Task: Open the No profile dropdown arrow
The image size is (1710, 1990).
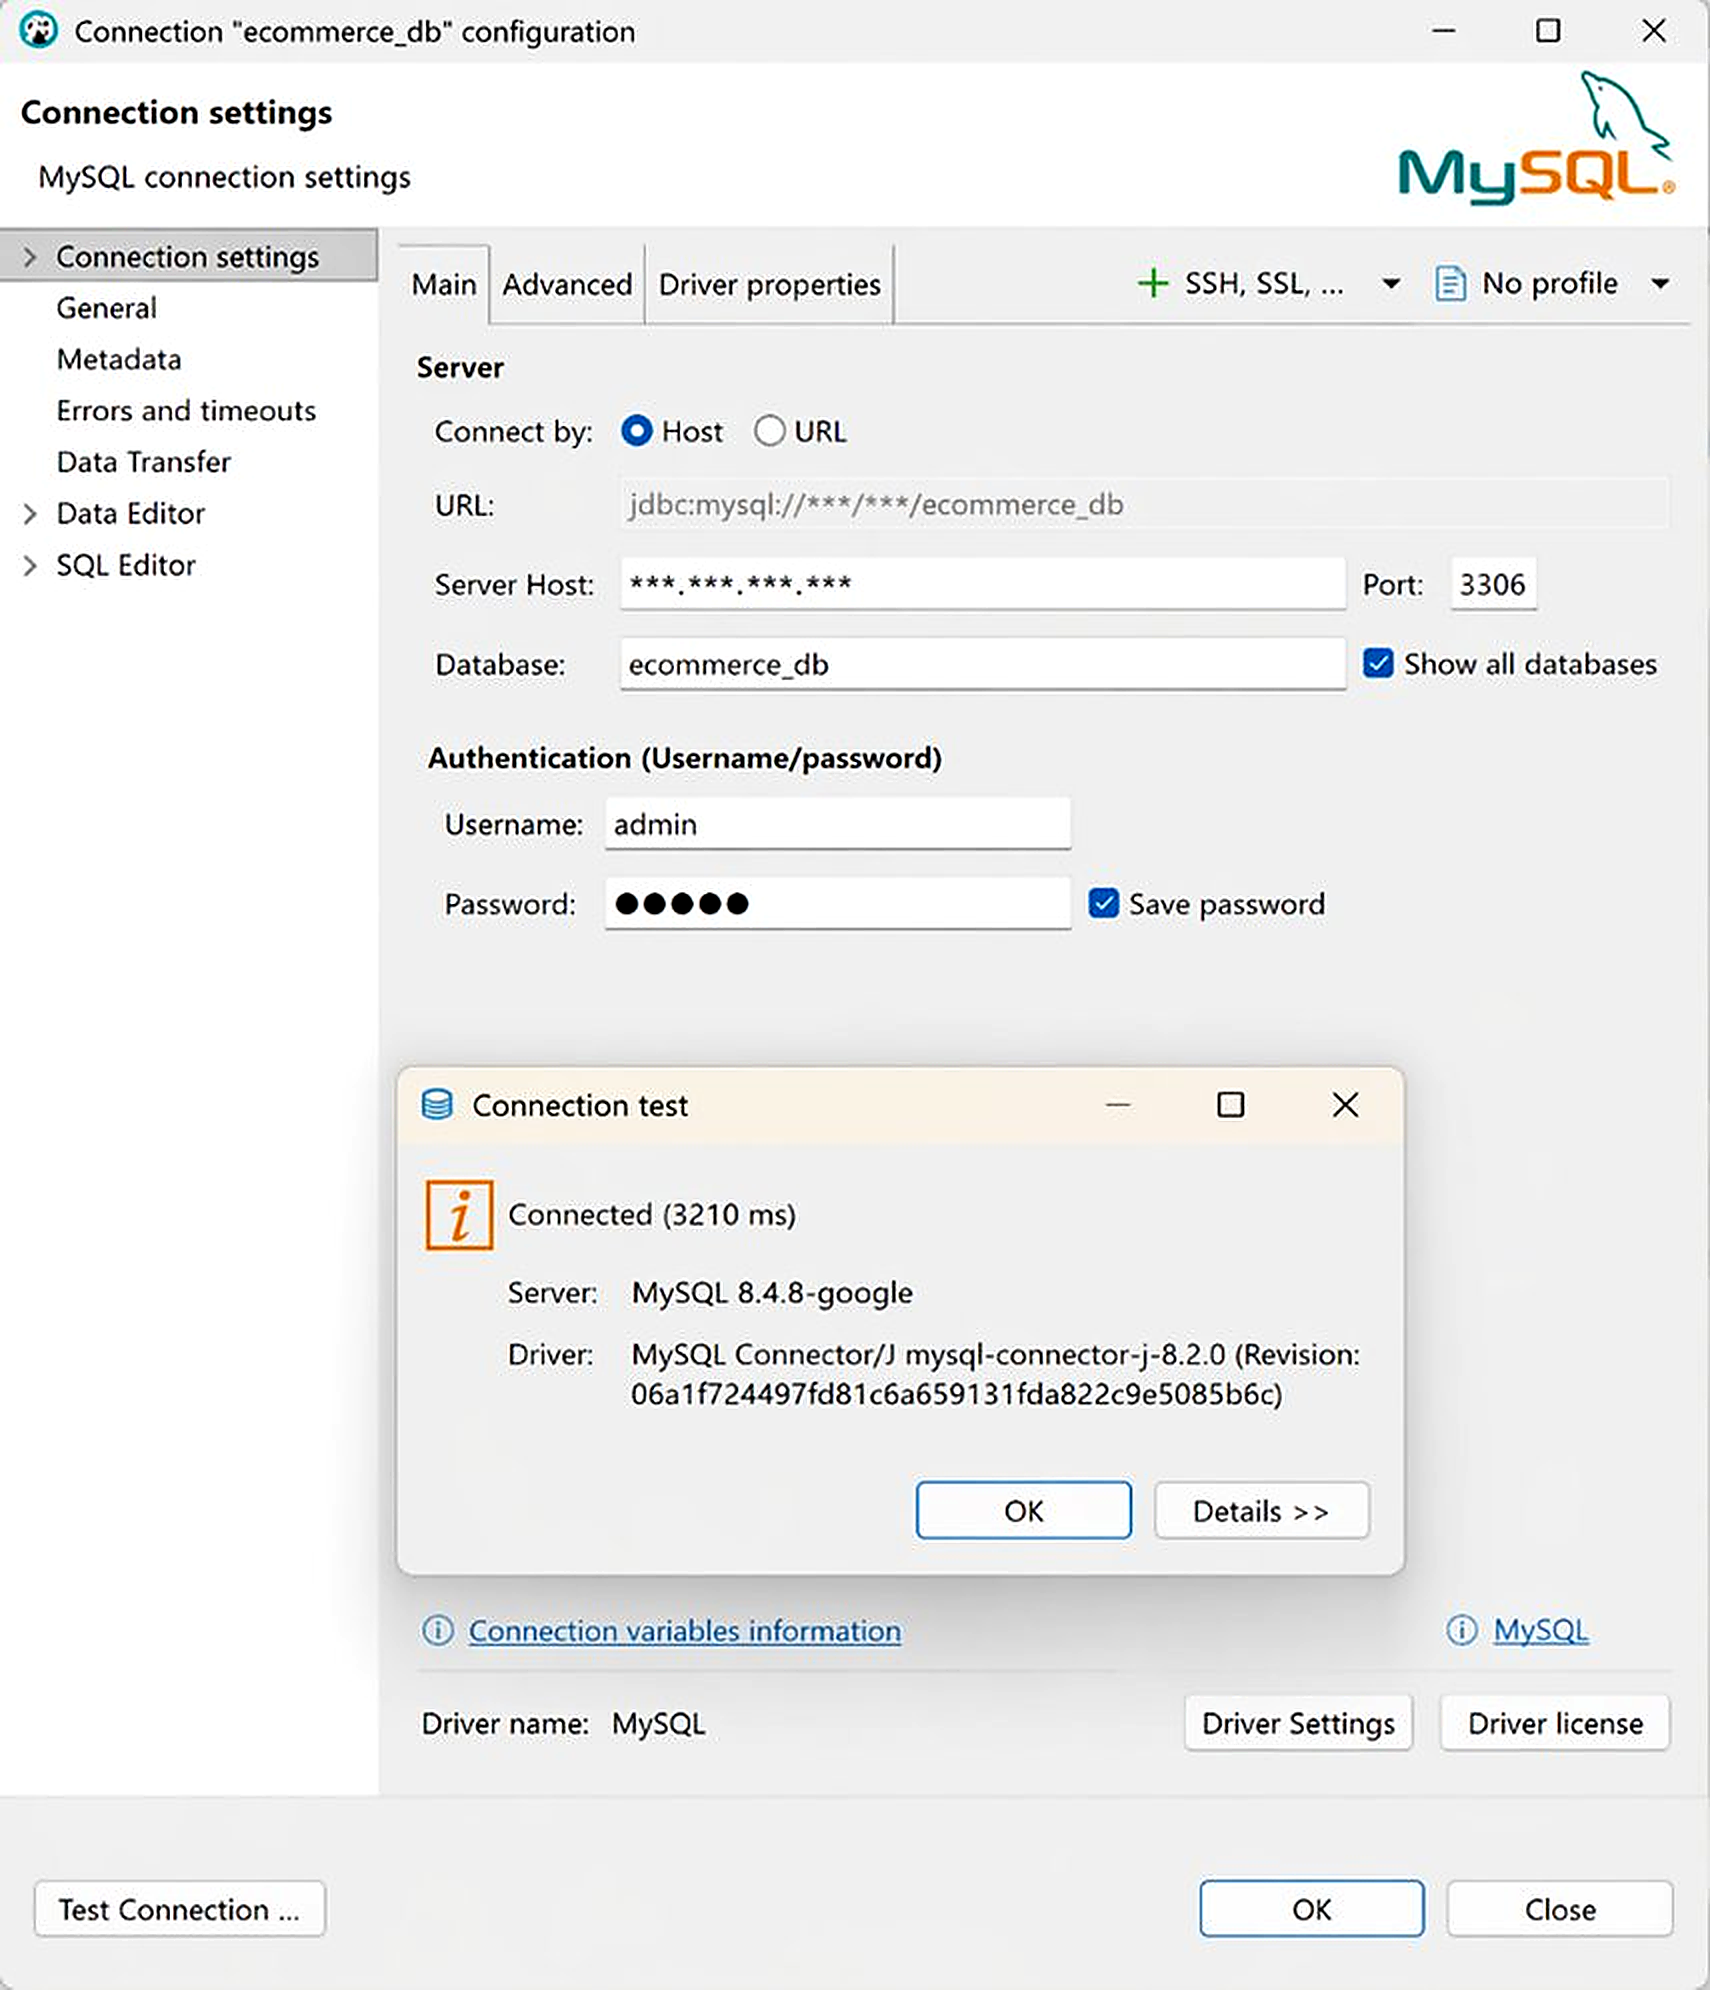Action: pos(1660,284)
